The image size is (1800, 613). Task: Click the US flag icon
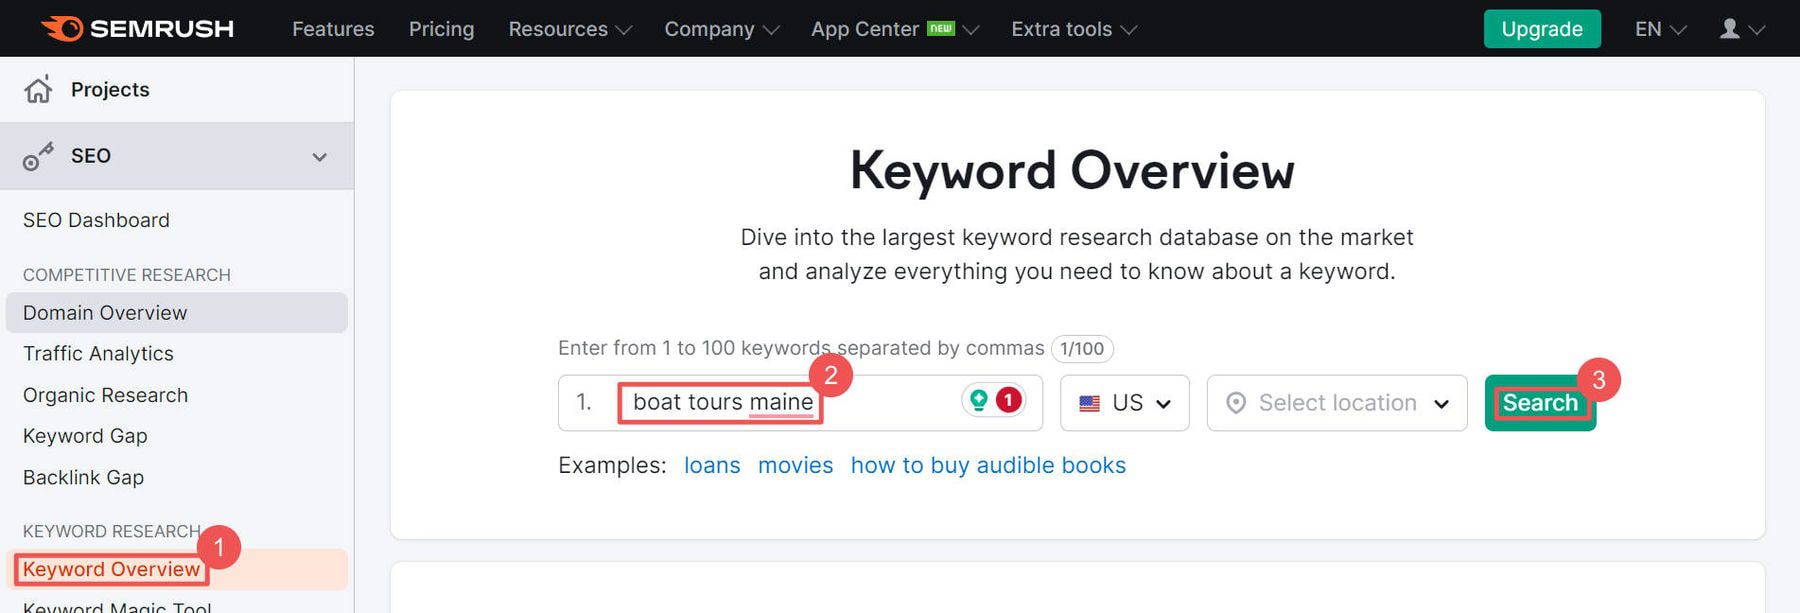pyautogui.click(x=1090, y=403)
